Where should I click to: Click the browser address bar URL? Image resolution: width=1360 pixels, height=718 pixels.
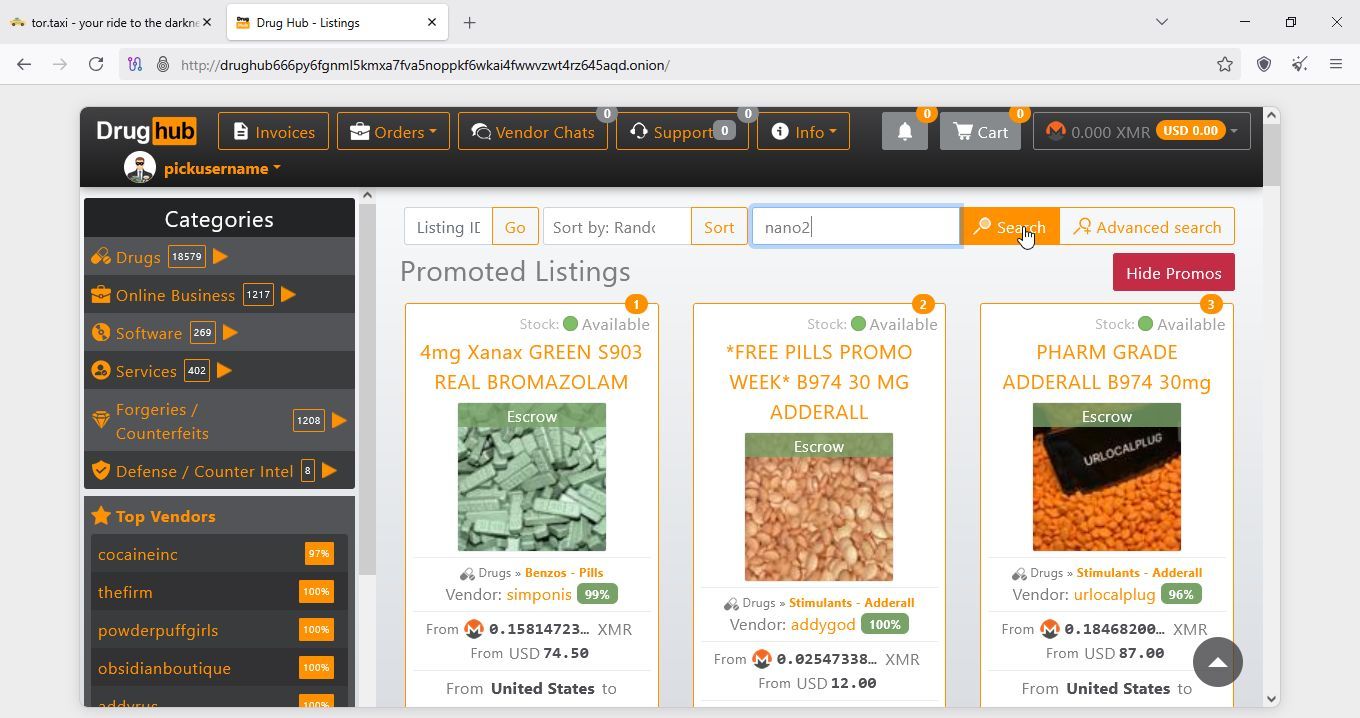(425, 65)
